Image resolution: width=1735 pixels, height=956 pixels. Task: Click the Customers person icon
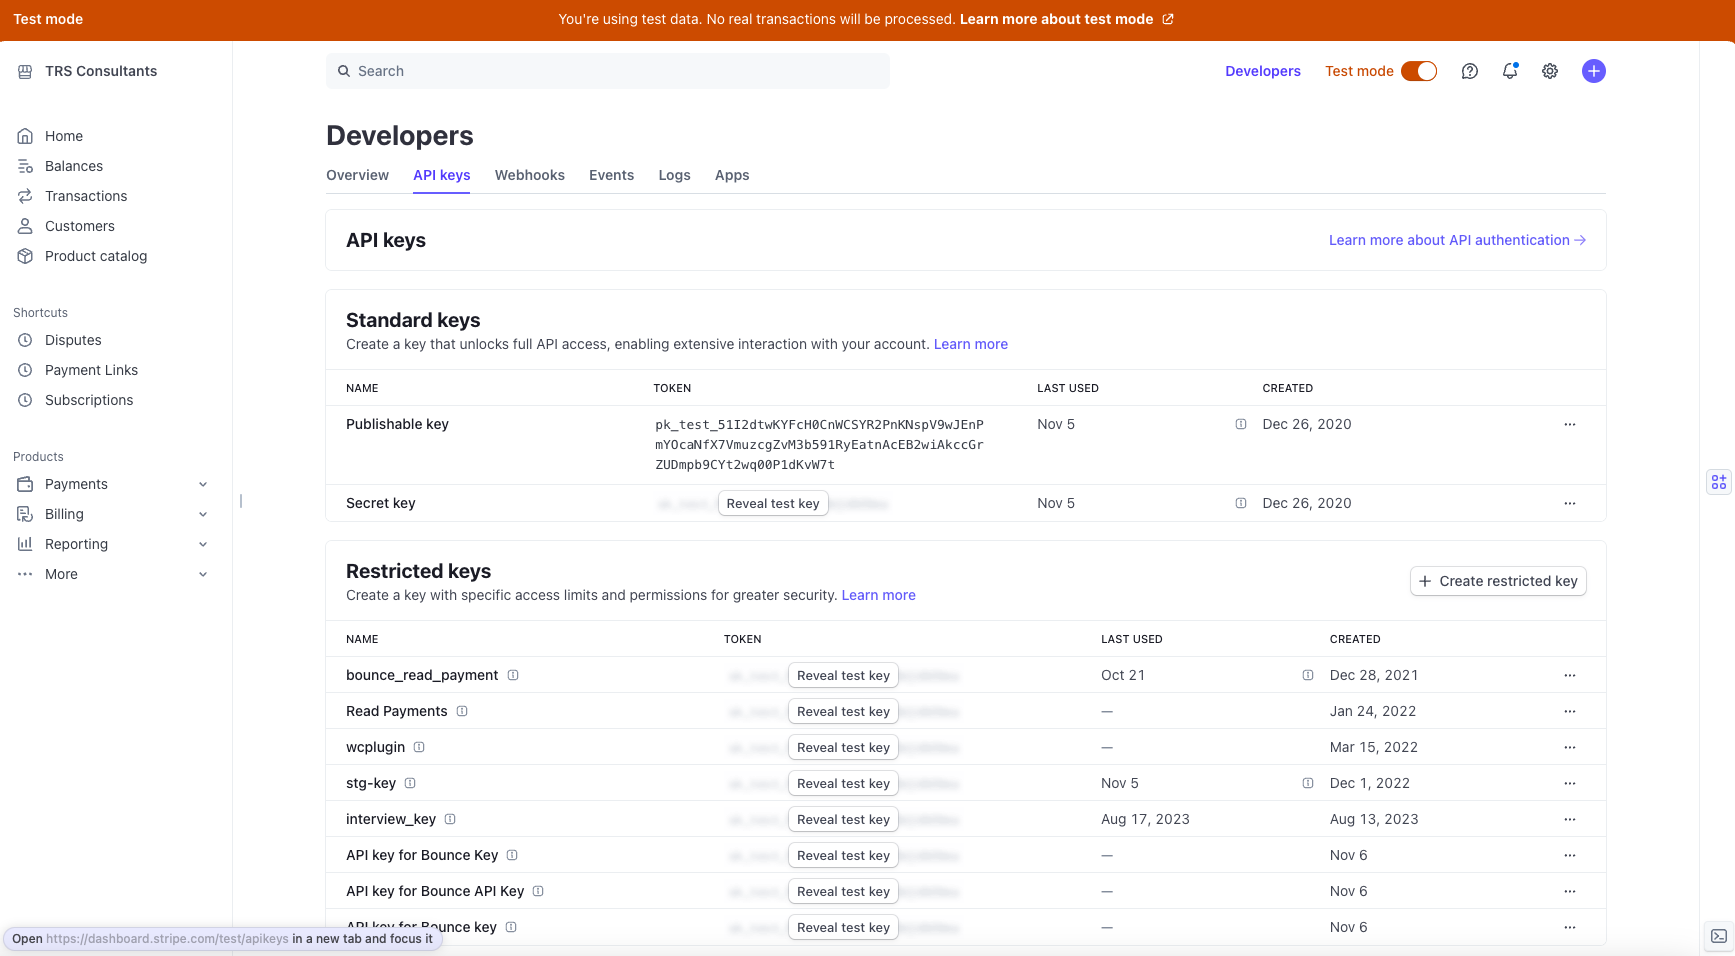25,226
